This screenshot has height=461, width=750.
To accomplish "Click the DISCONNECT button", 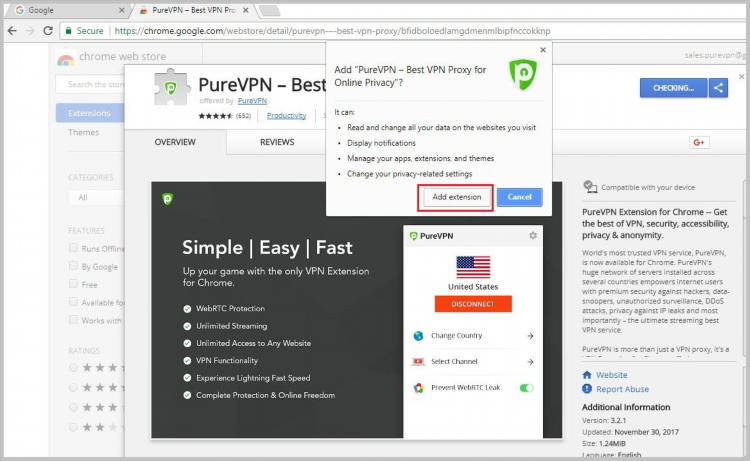I will click(473, 304).
